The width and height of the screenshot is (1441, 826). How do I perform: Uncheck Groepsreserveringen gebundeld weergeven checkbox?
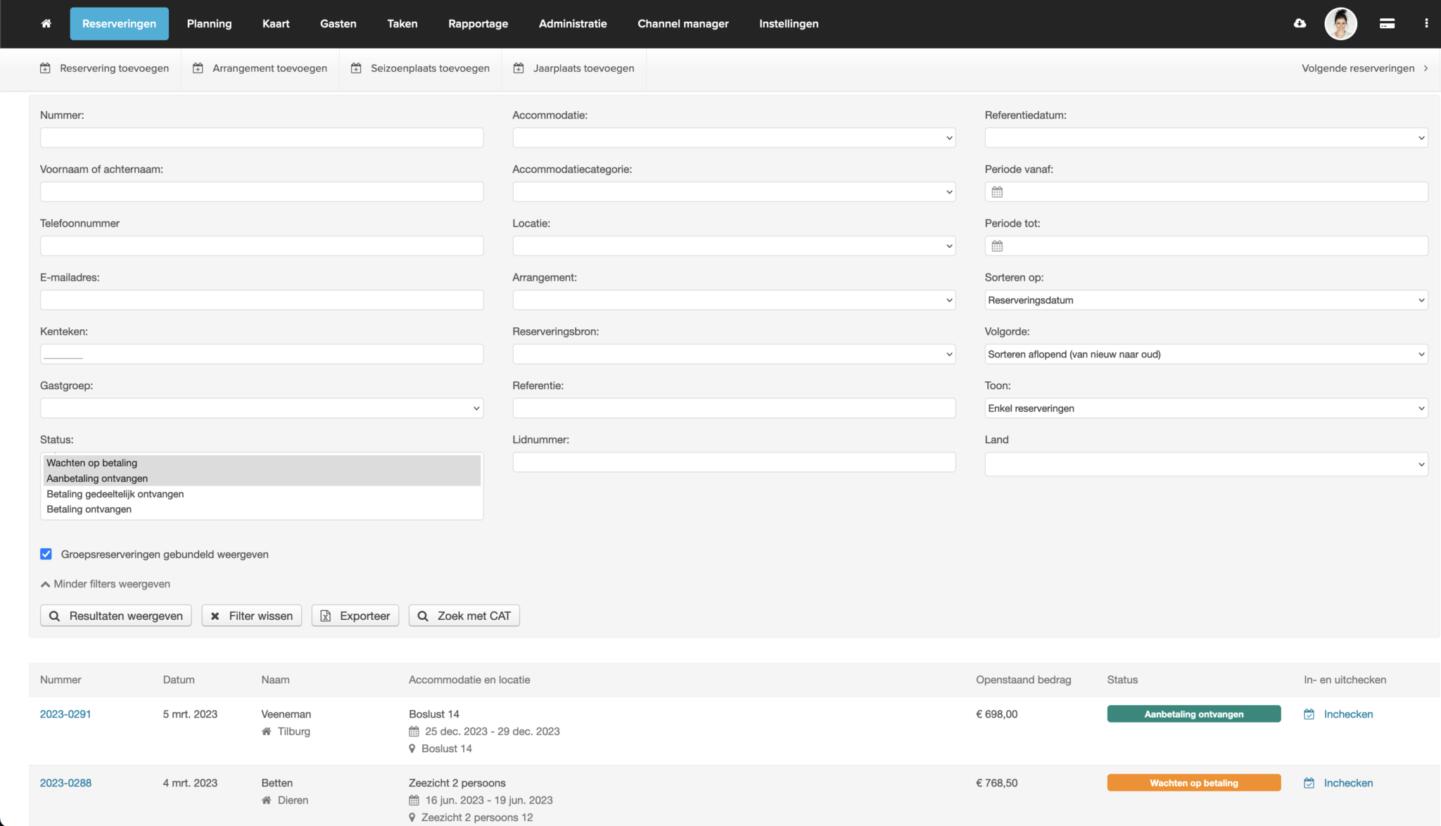tap(46, 554)
